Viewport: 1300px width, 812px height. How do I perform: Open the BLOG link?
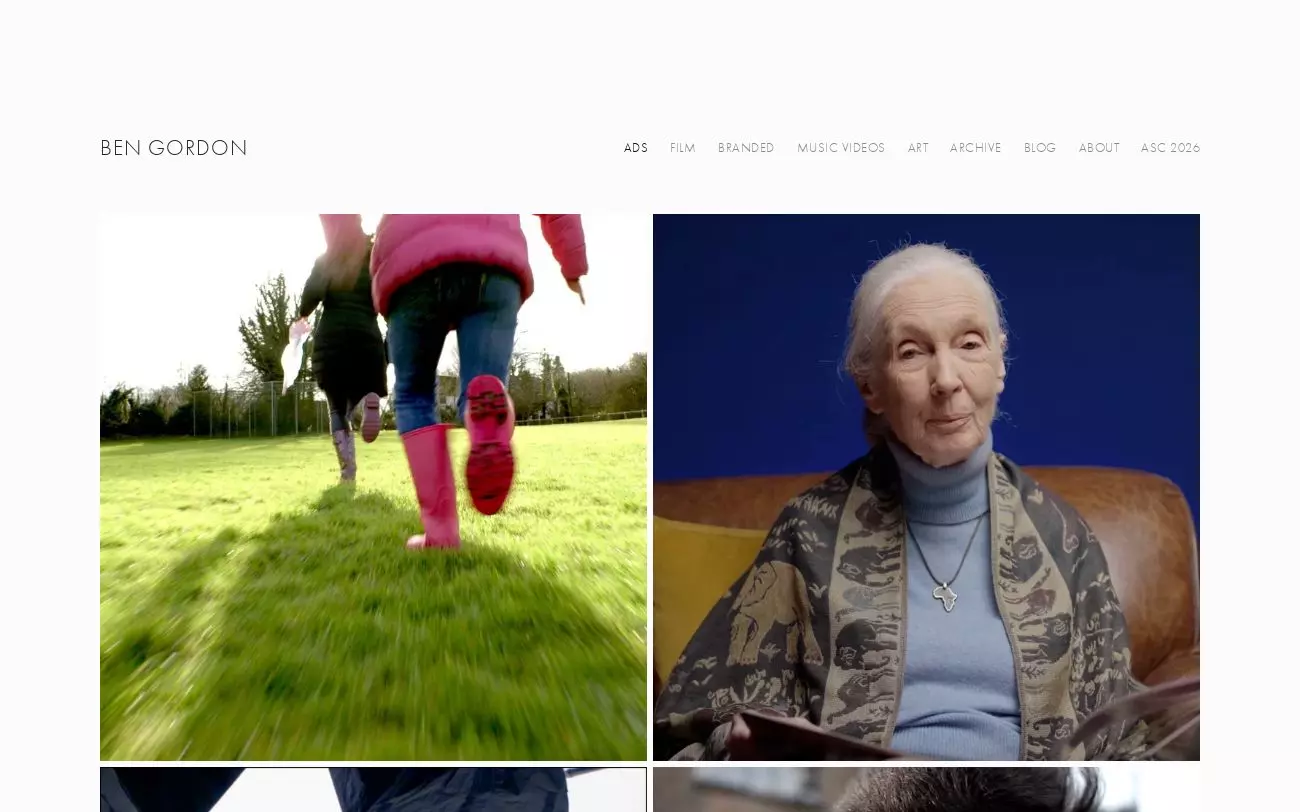1040,148
